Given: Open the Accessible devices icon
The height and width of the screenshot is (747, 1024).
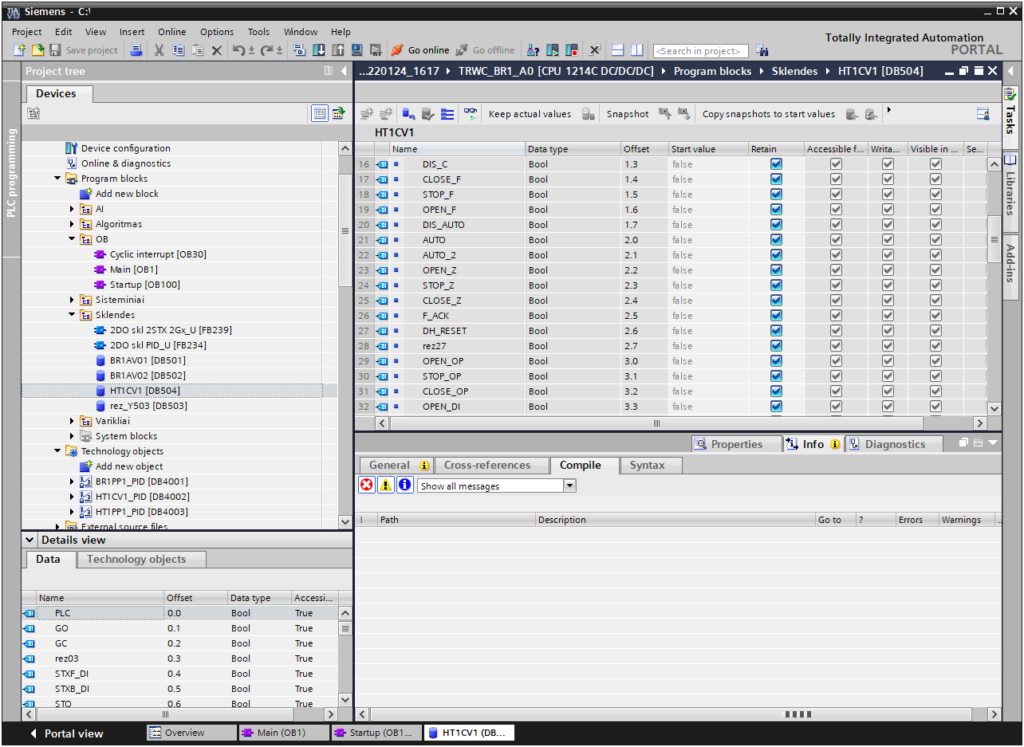Looking at the screenshot, I should tap(533, 50).
